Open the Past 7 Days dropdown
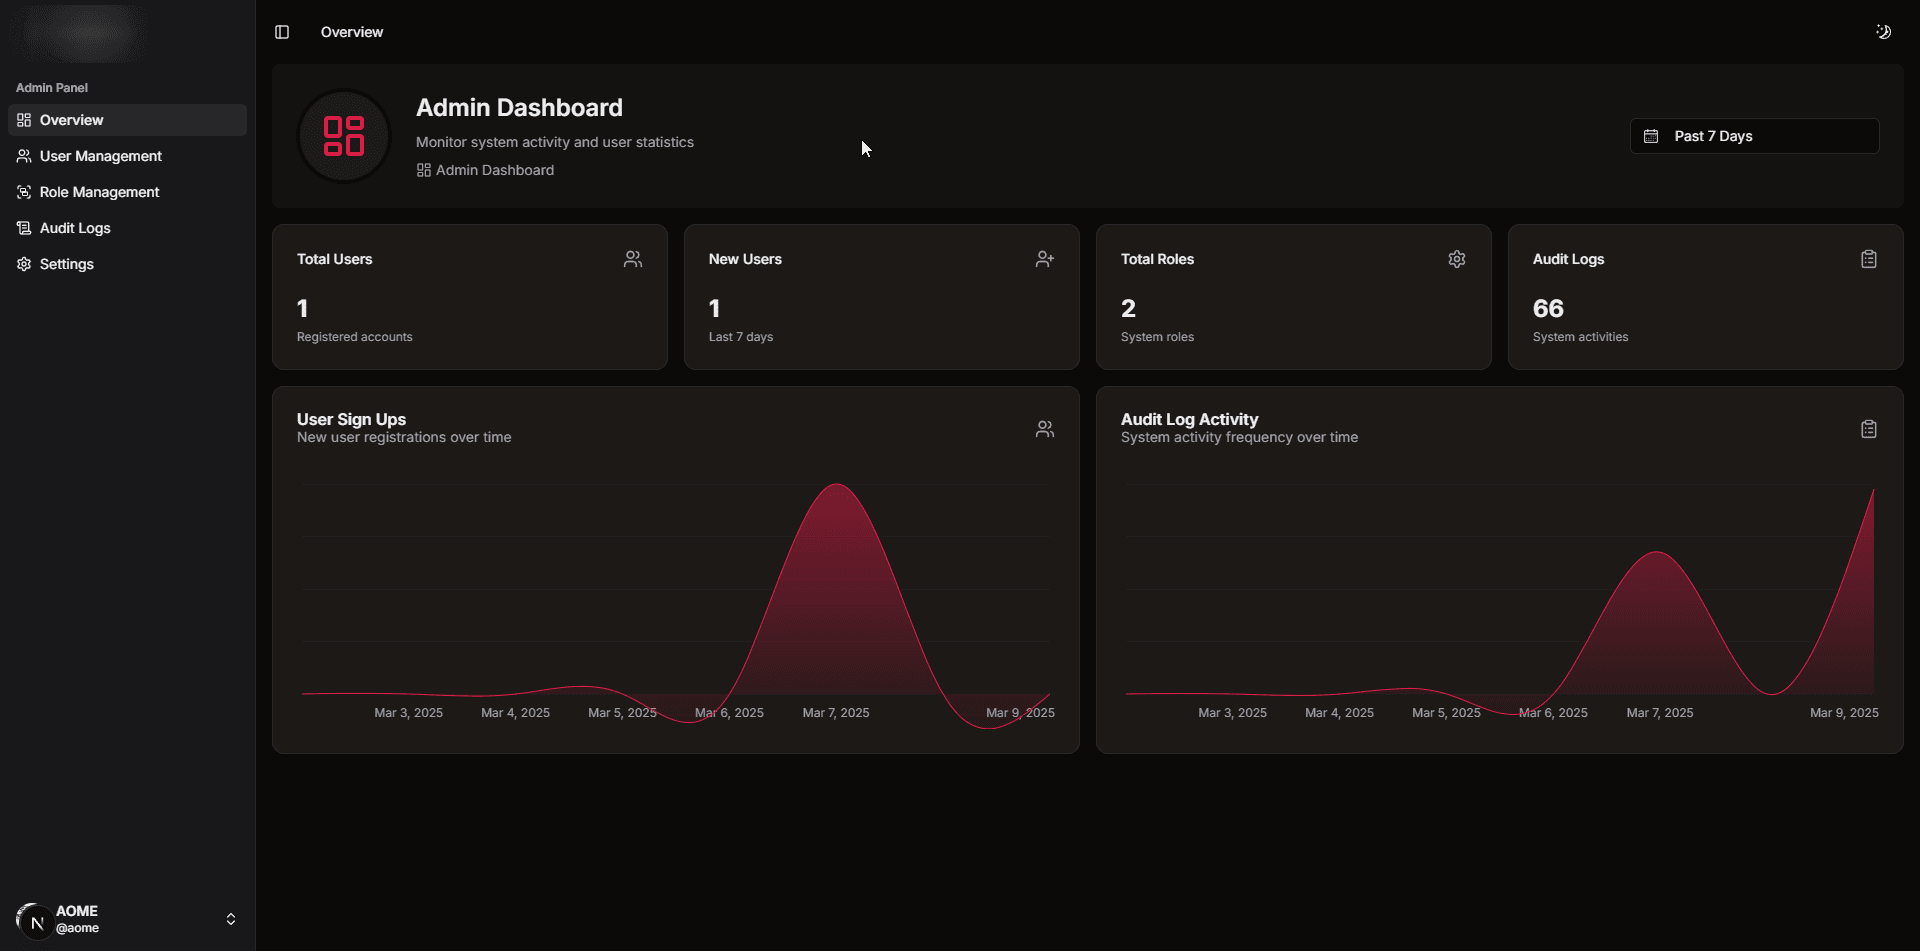Image resolution: width=1920 pixels, height=951 pixels. point(1753,135)
